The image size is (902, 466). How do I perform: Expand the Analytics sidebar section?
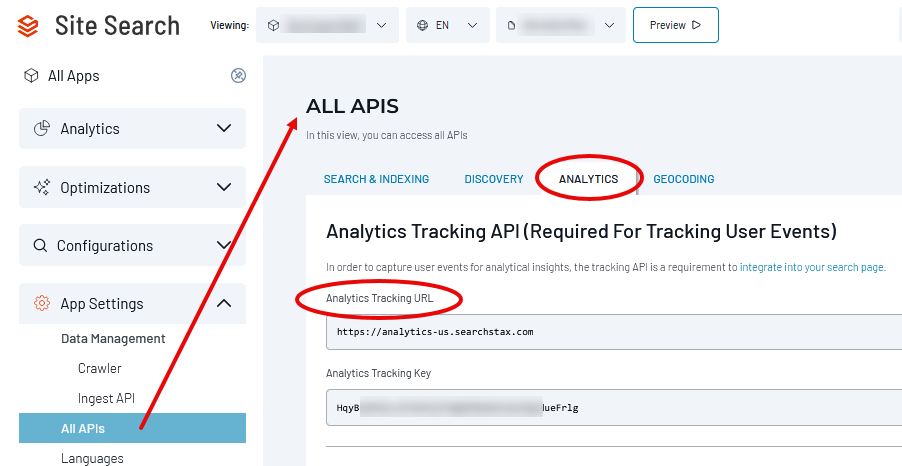click(132, 128)
